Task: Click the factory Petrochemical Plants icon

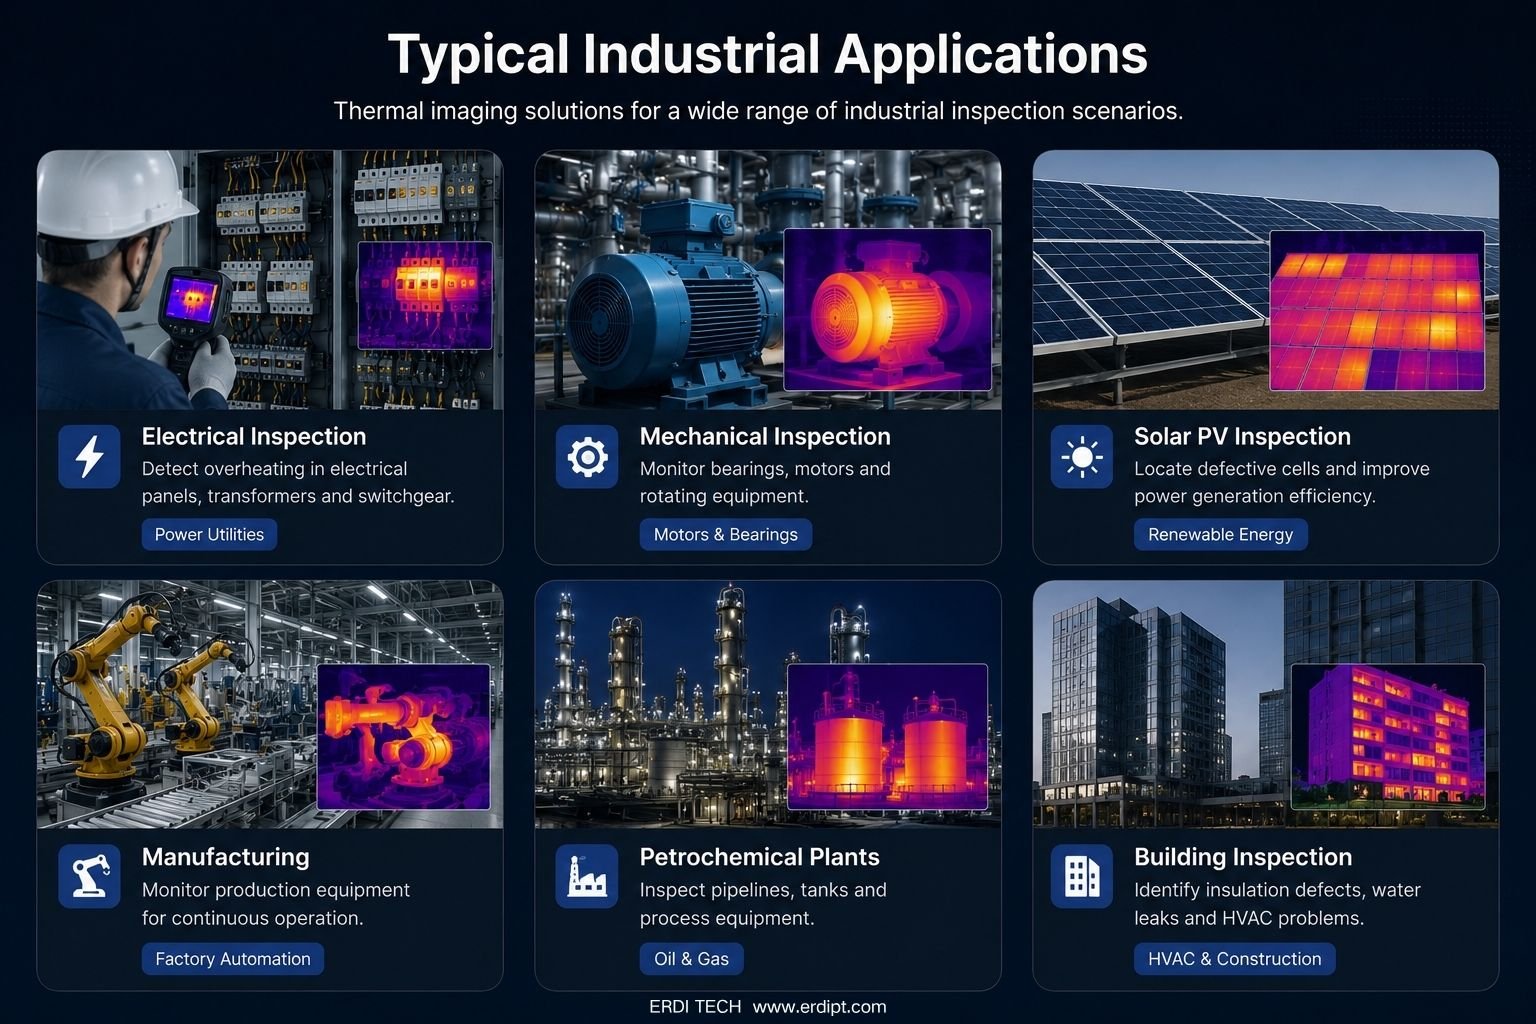Action: (587, 877)
